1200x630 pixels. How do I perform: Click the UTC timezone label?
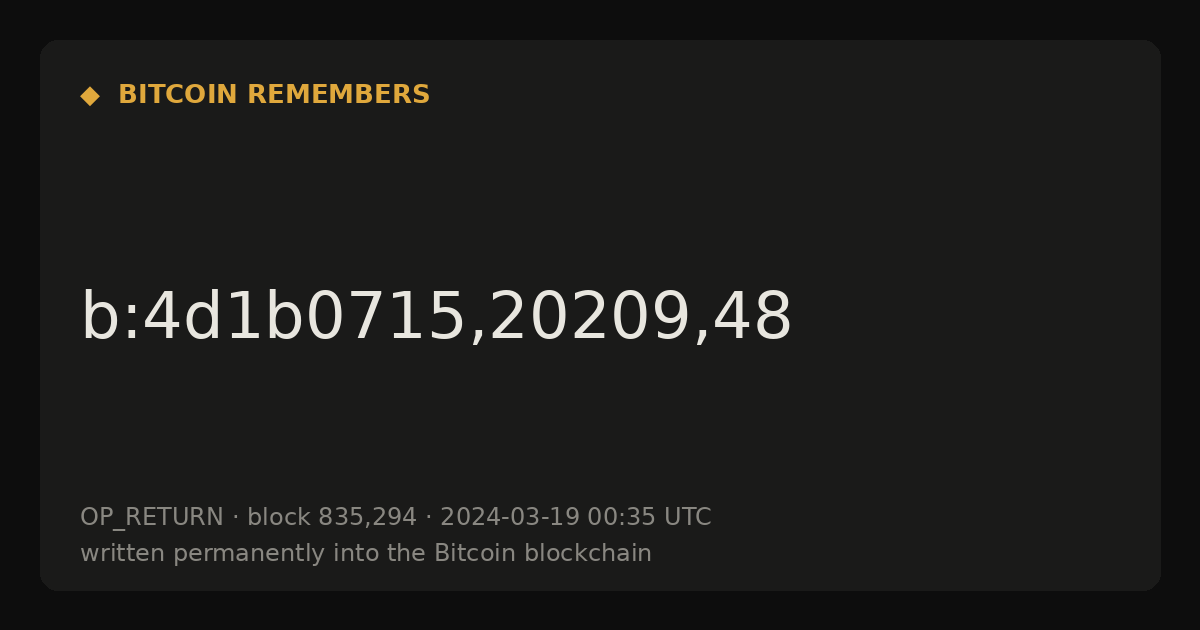point(688,517)
